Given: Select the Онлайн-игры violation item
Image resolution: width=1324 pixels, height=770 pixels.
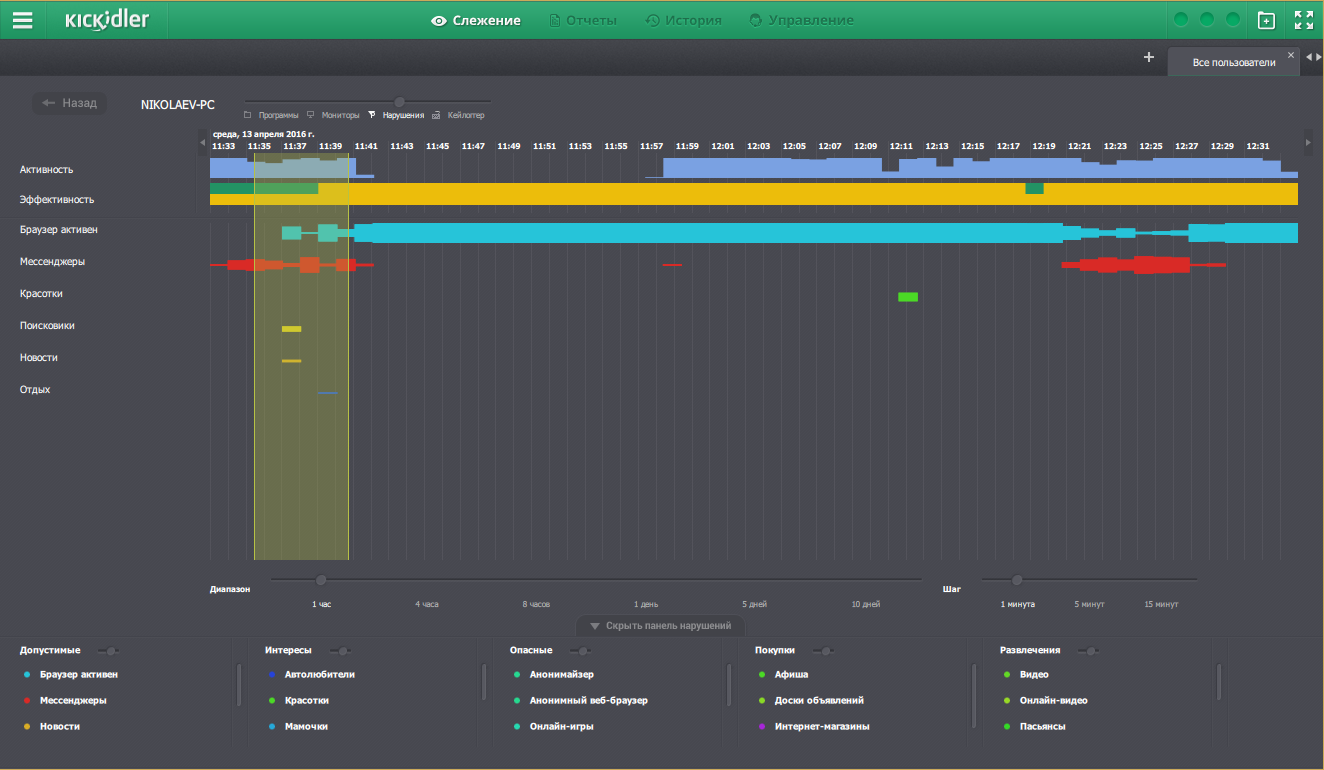Looking at the screenshot, I should tap(561, 726).
